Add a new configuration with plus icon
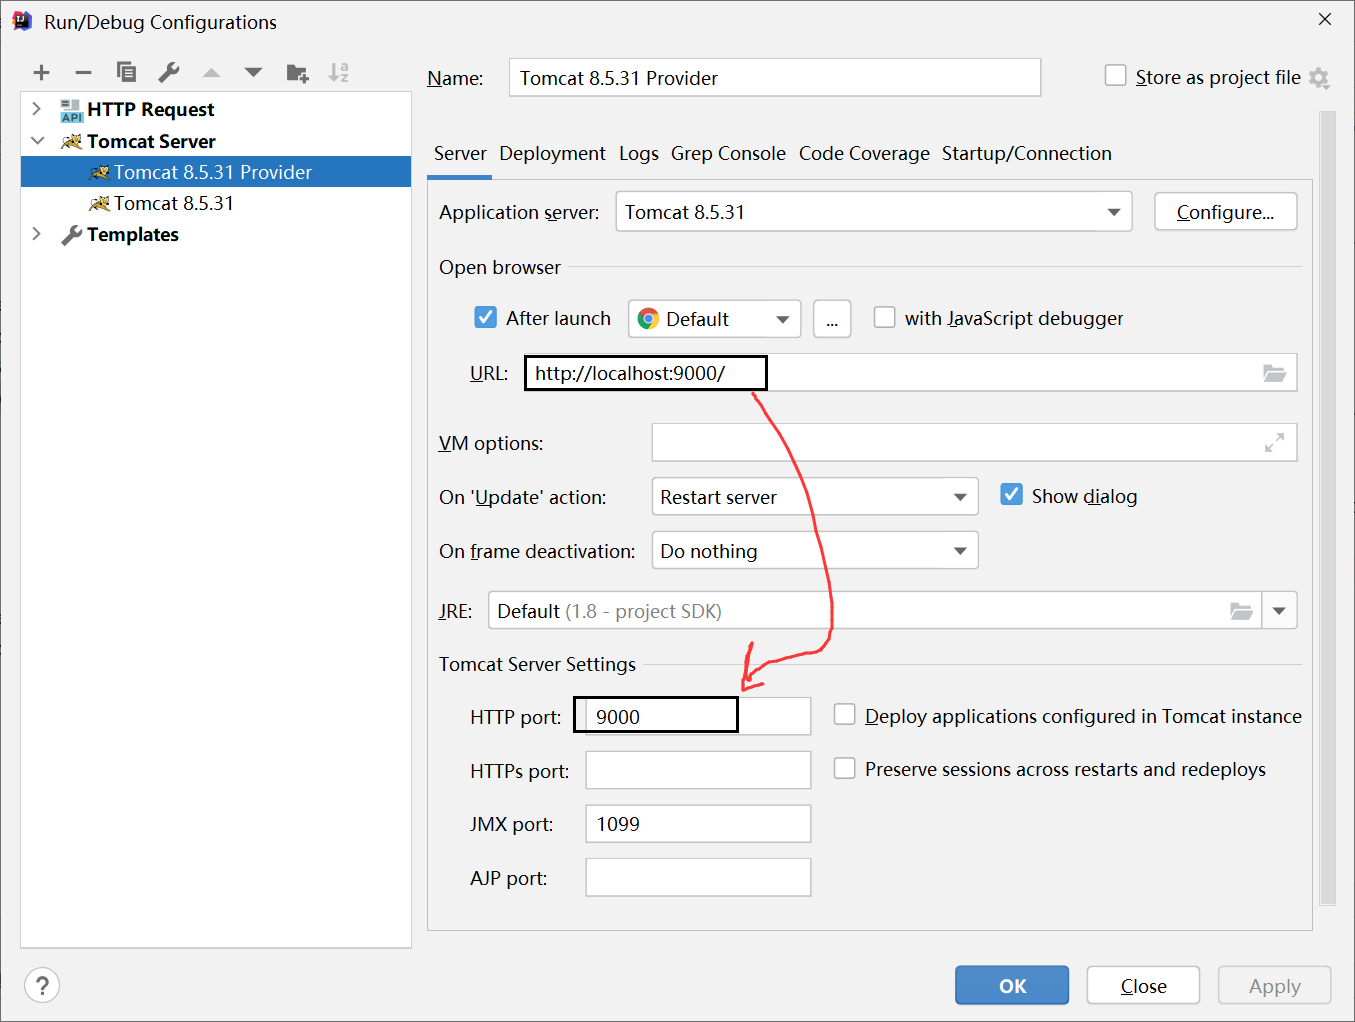1355x1022 pixels. (x=41, y=72)
